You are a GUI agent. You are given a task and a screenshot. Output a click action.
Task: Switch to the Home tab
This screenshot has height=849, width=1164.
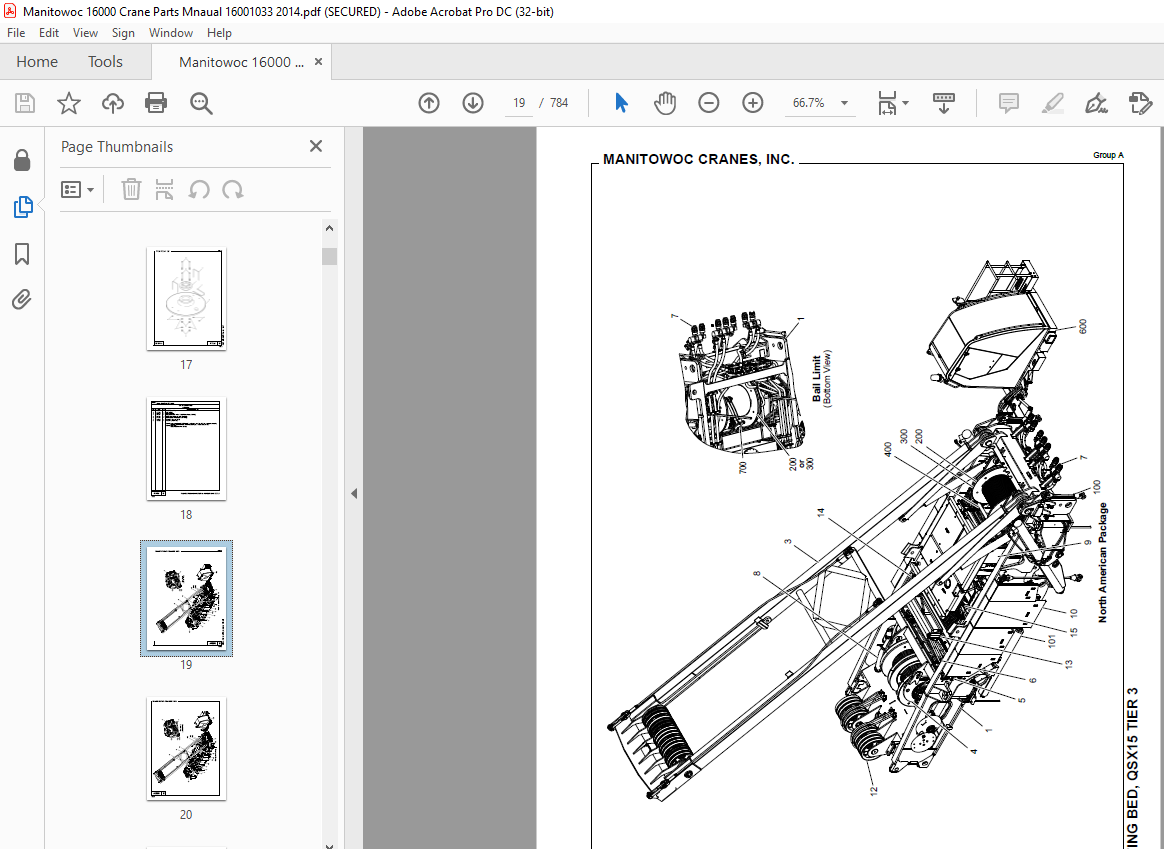click(37, 62)
